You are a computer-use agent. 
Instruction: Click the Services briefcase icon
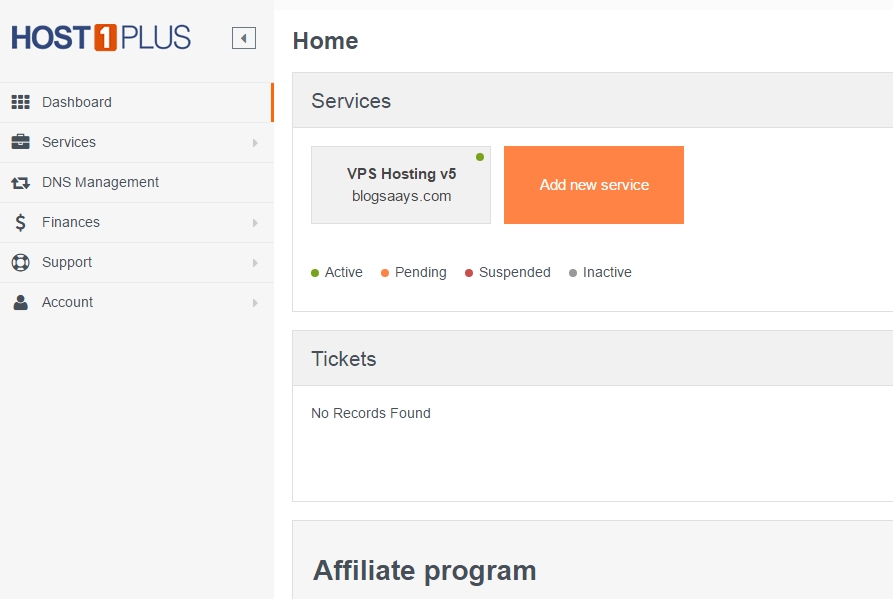coord(21,142)
